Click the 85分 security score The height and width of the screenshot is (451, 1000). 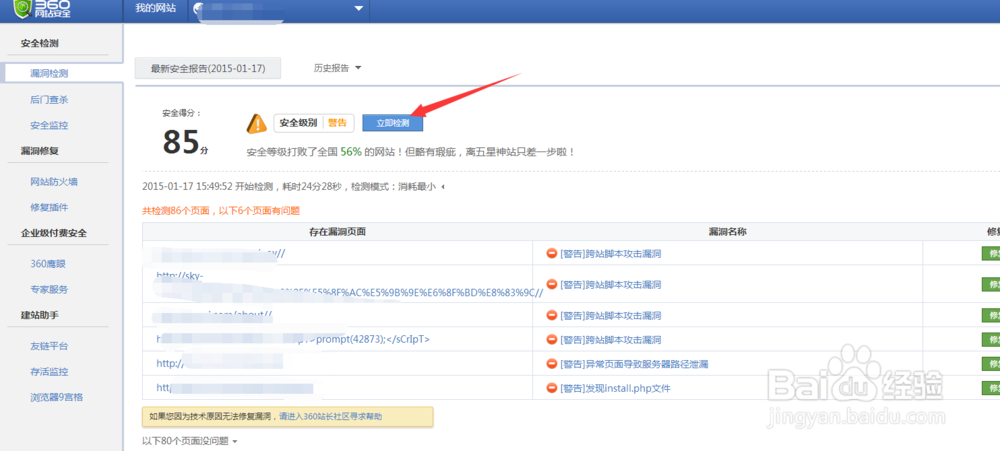185,142
